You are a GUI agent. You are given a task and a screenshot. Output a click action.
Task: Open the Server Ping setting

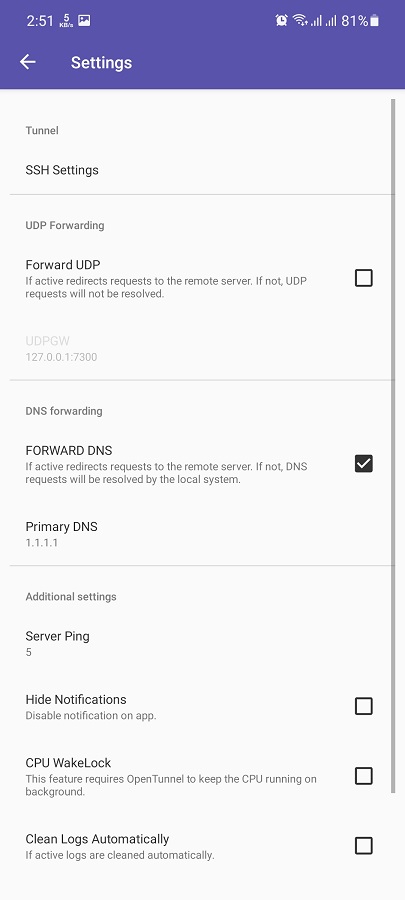point(200,643)
